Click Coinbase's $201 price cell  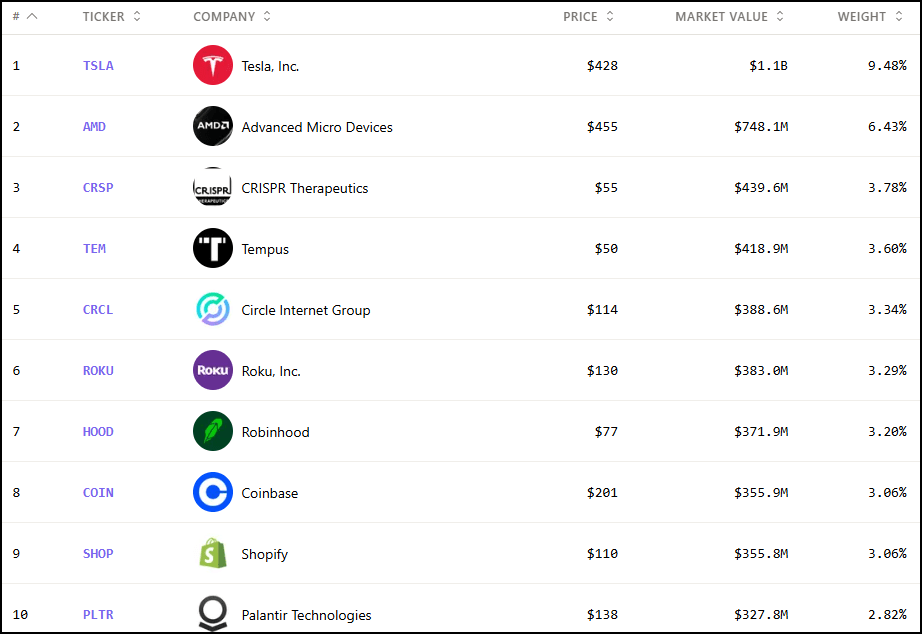pos(602,493)
